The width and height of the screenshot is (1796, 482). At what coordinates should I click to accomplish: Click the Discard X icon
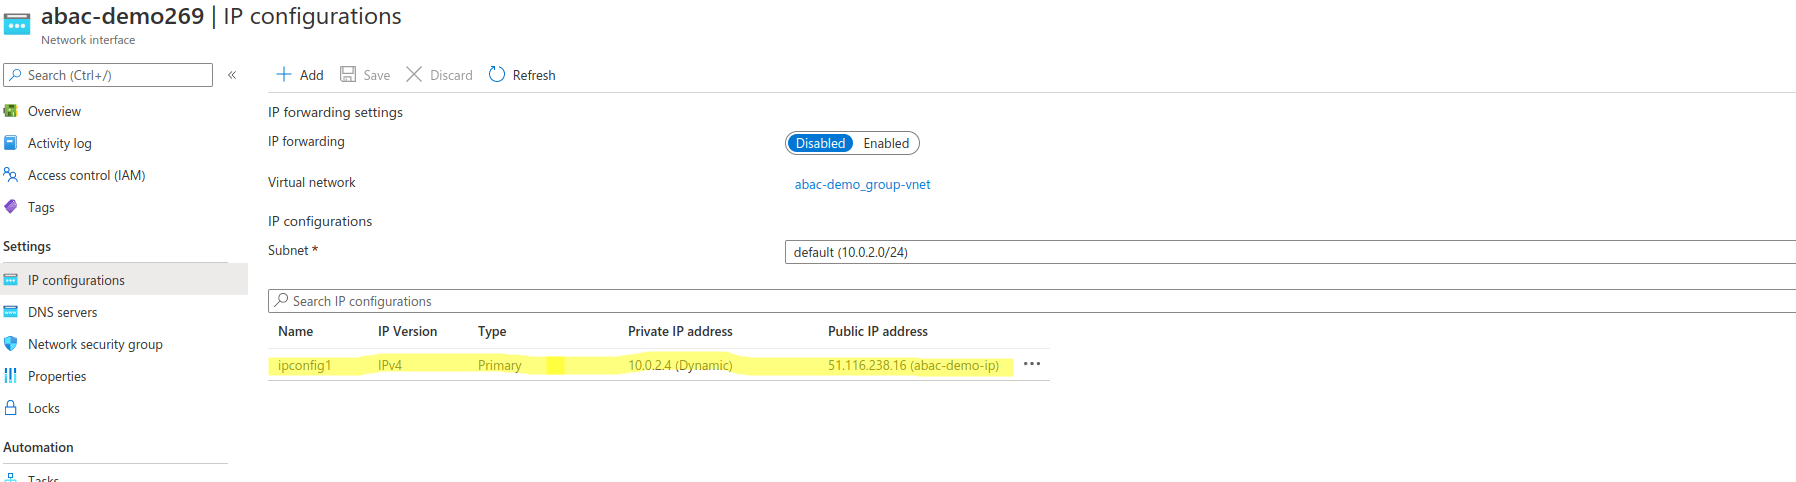[414, 75]
